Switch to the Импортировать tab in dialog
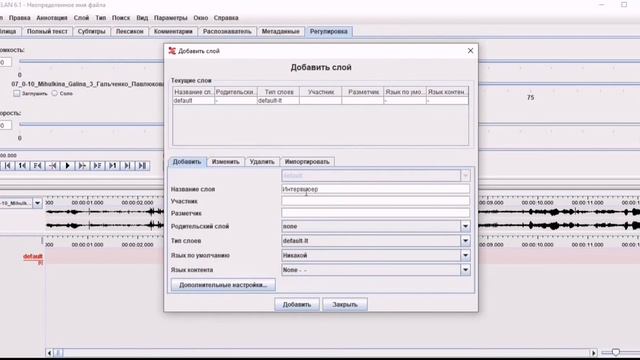The height and width of the screenshot is (360, 640). [307, 162]
